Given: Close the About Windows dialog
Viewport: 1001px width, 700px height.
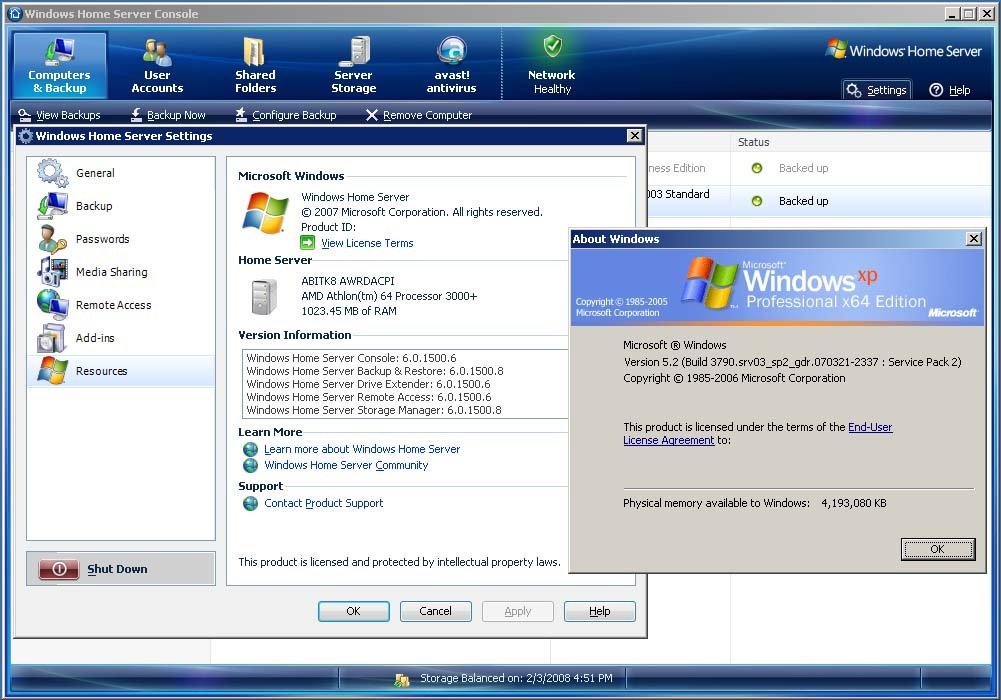Looking at the screenshot, I should pos(974,239).
